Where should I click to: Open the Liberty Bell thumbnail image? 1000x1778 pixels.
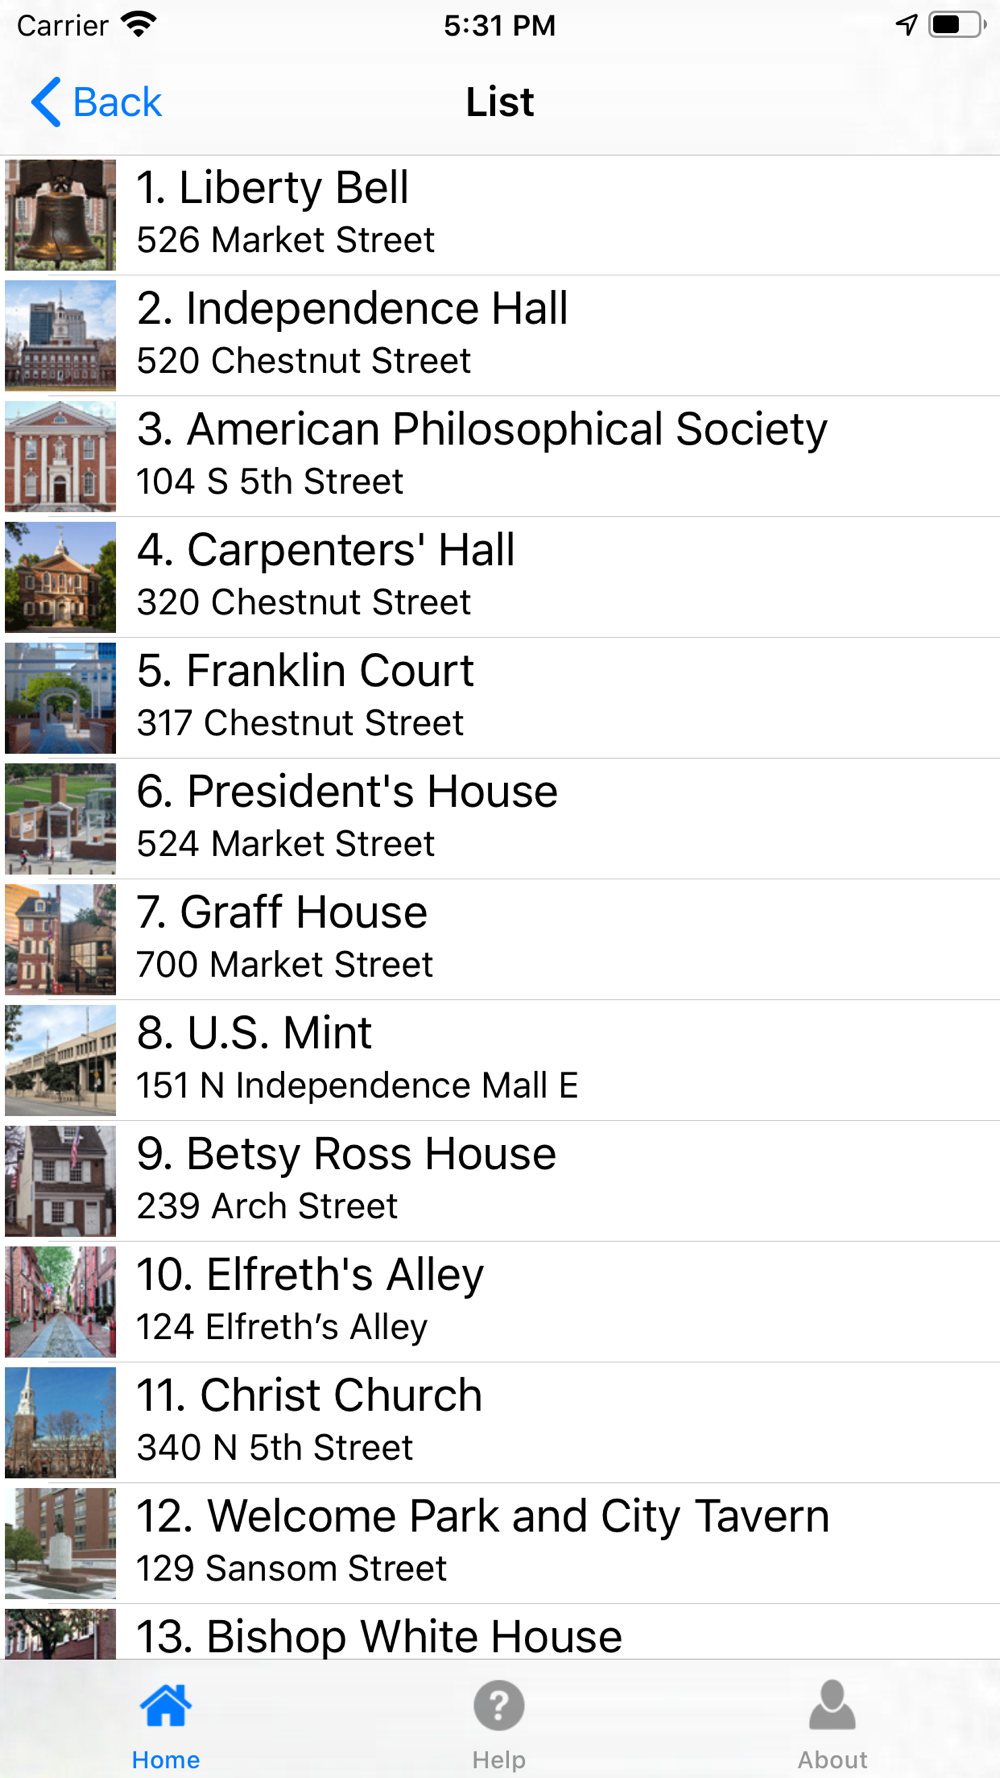click(x=60, y=215)
